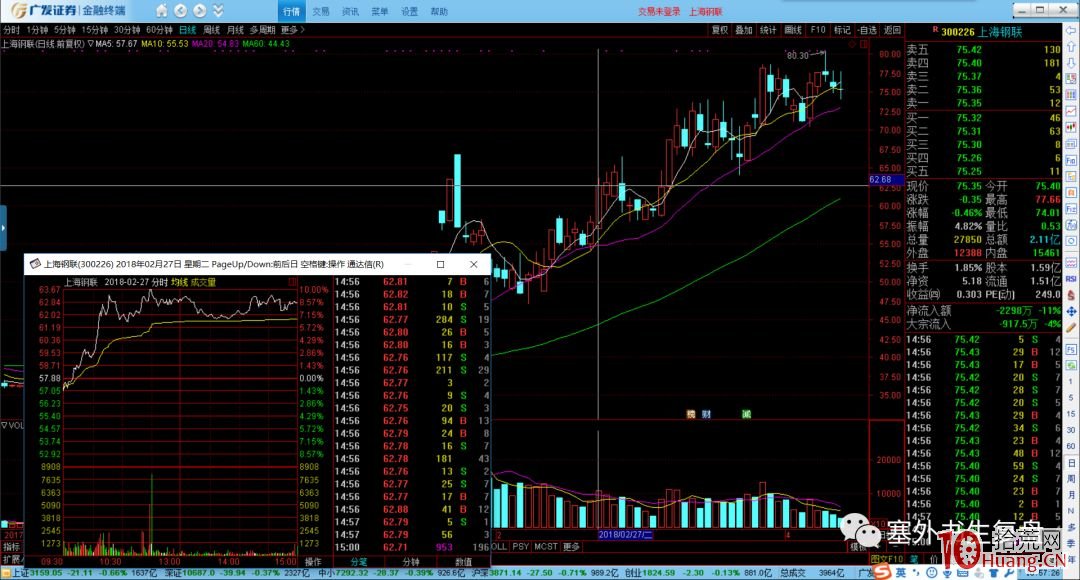Click the 买一 bid price row
The height and width of the screenshot is (580, 1080).
(984, 118)
